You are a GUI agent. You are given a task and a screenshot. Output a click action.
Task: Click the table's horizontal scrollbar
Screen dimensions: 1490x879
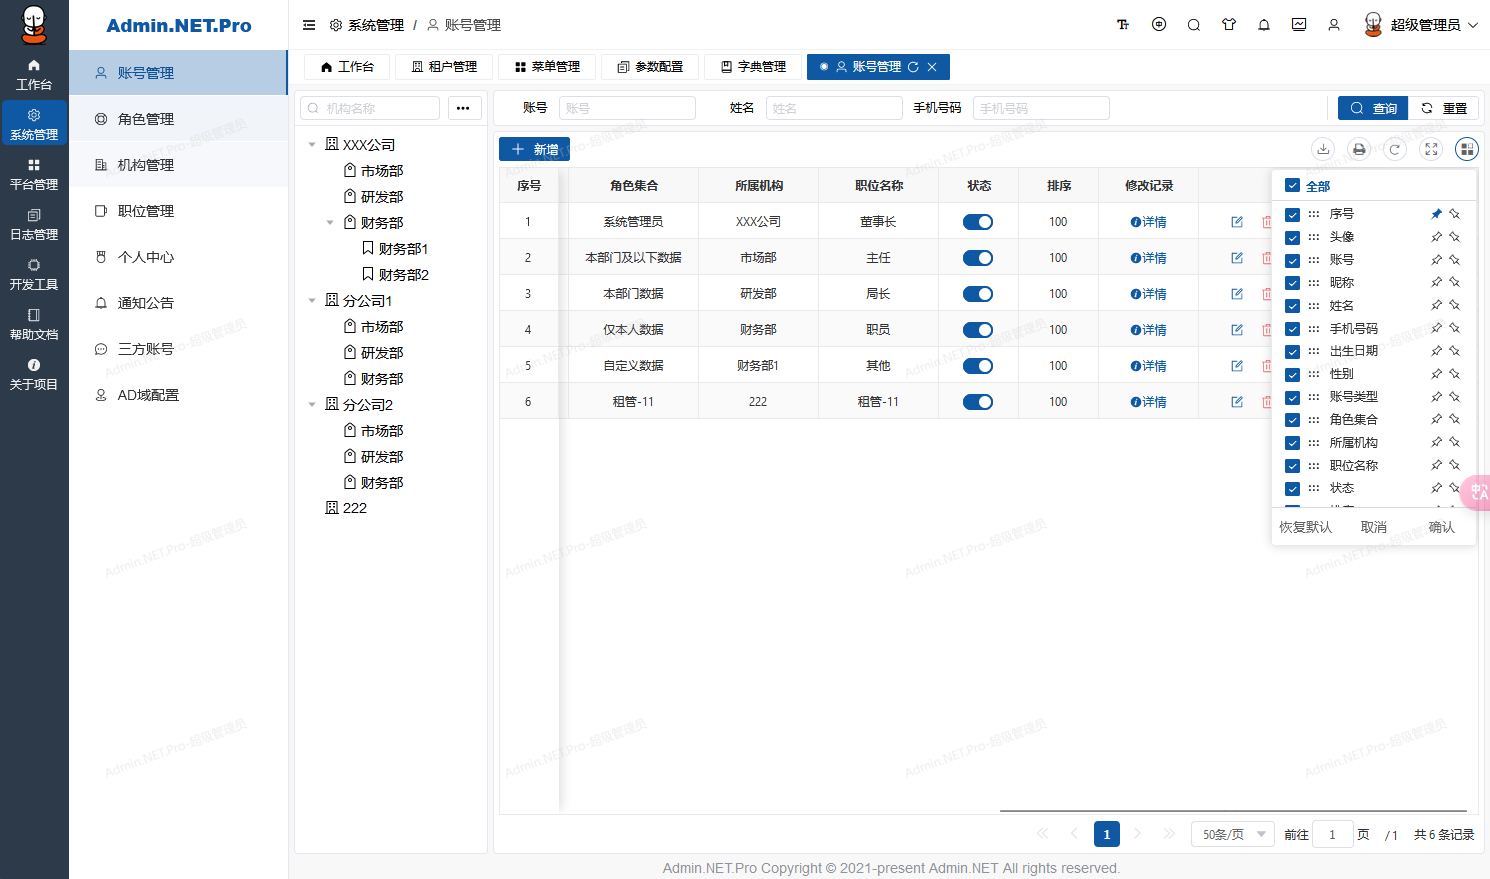[x=1233, y=811]
